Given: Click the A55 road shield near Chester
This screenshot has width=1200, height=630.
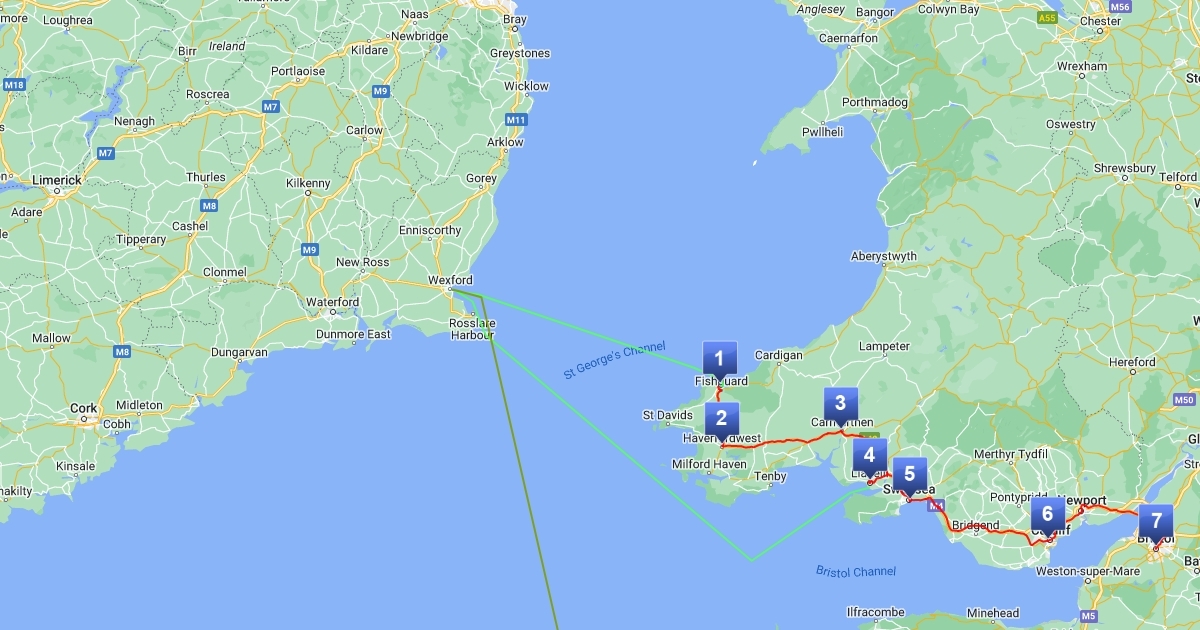Looking at the screenshot, I should [x=1047, y=18].
